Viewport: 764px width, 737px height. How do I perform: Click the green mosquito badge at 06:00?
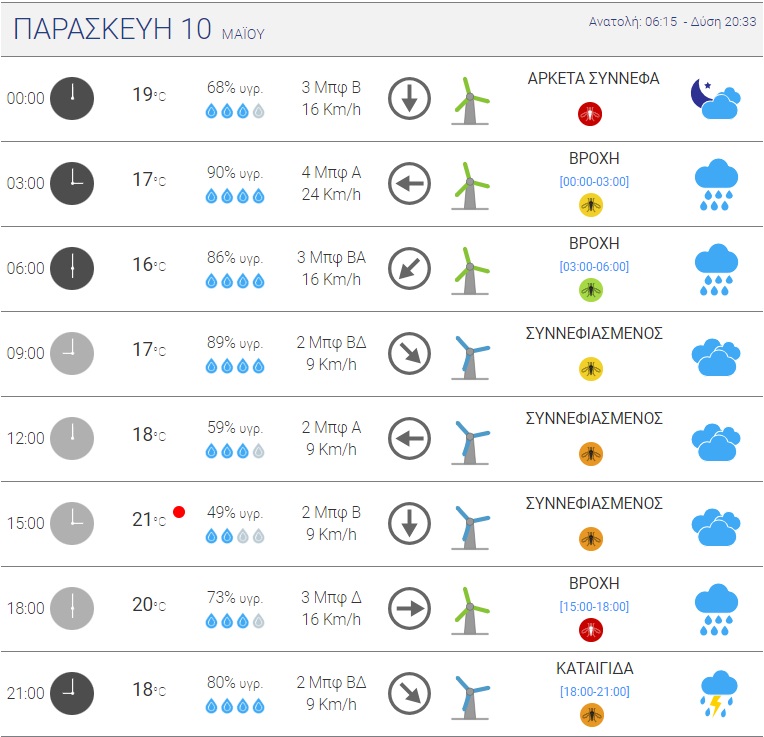coord(591,290)
